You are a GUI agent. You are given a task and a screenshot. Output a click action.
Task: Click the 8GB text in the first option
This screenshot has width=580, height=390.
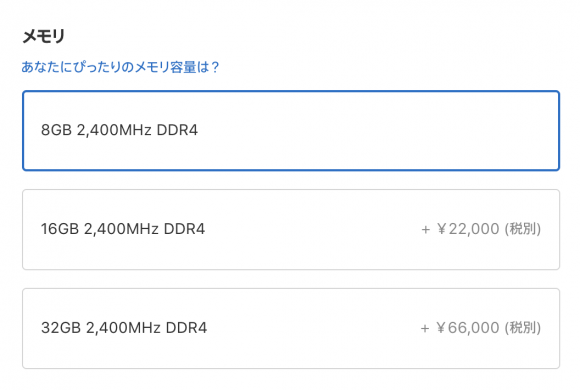56,130
